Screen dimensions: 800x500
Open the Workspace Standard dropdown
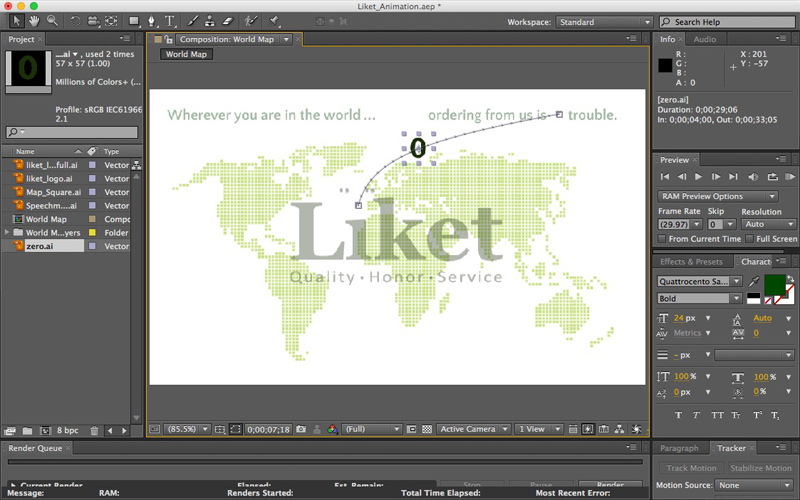(604, 22)
